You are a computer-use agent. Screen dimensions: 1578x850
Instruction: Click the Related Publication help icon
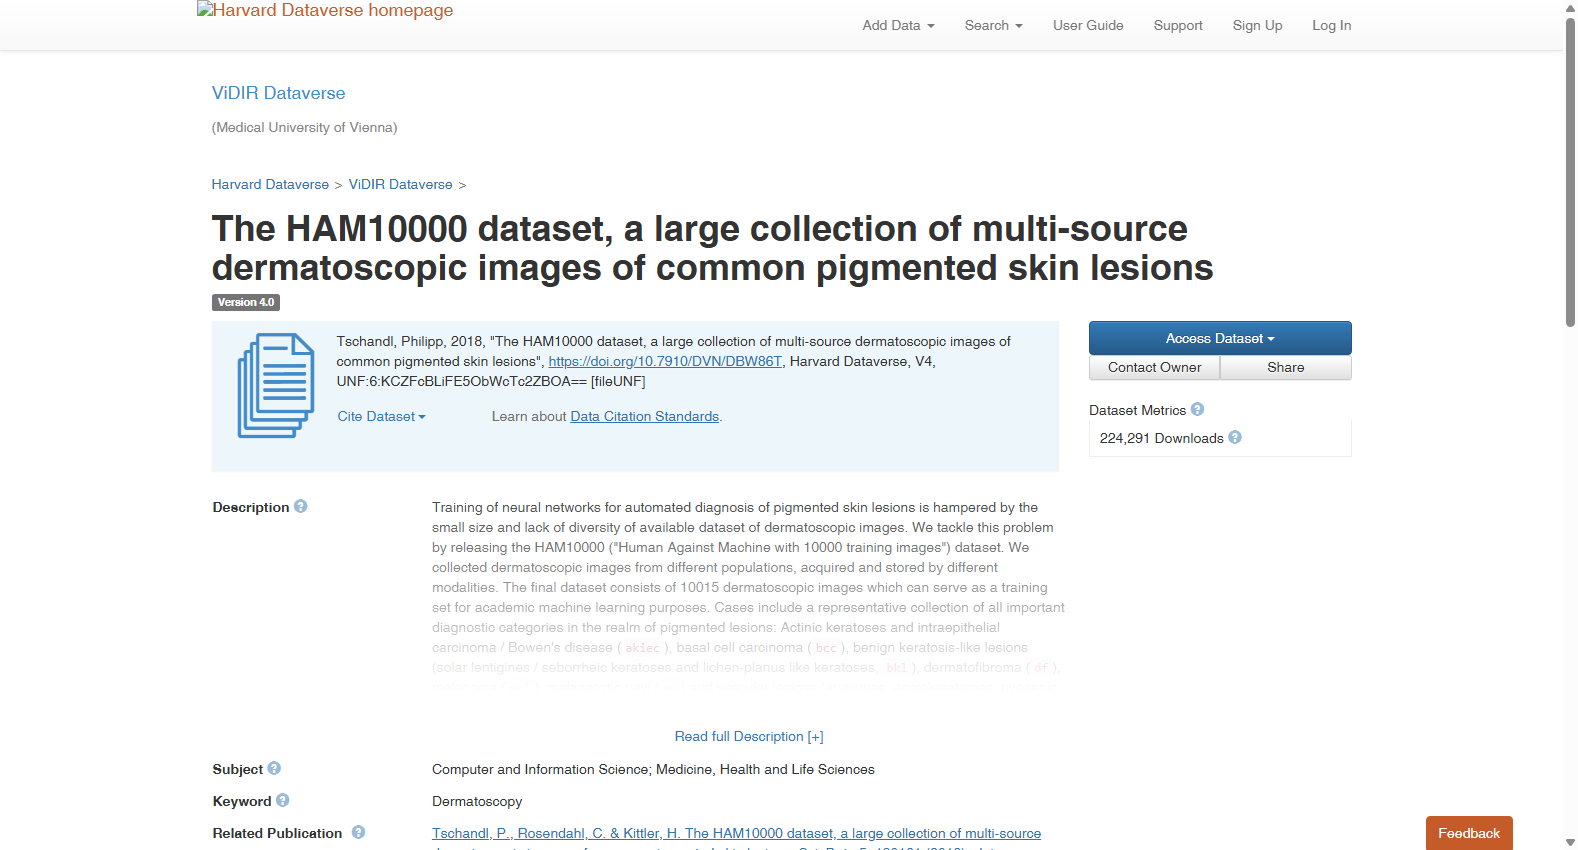358,833
